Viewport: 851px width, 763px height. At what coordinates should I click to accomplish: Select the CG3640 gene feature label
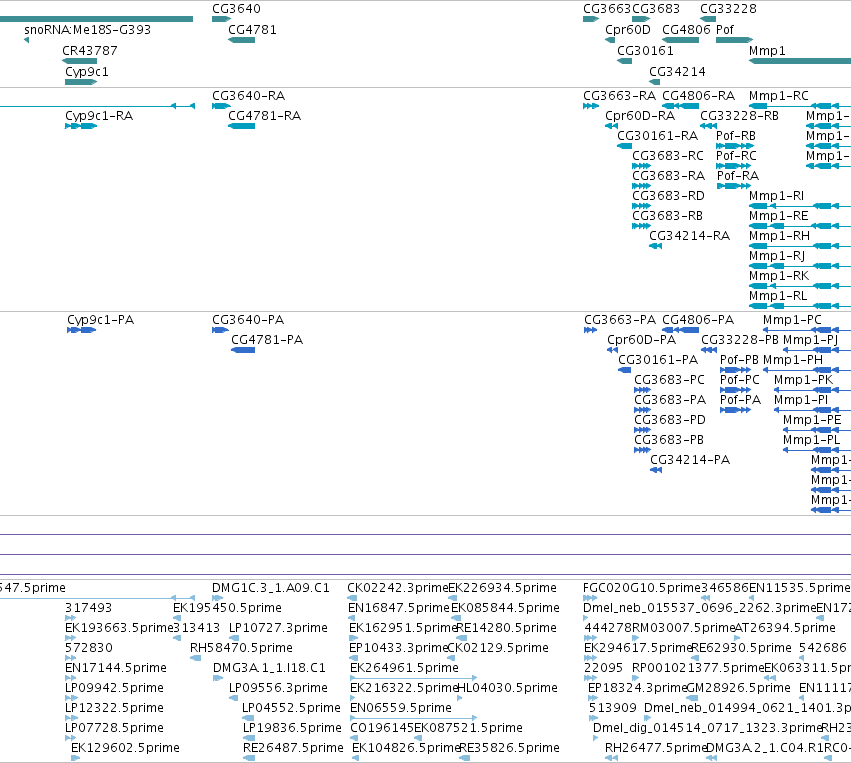(236, 9)
